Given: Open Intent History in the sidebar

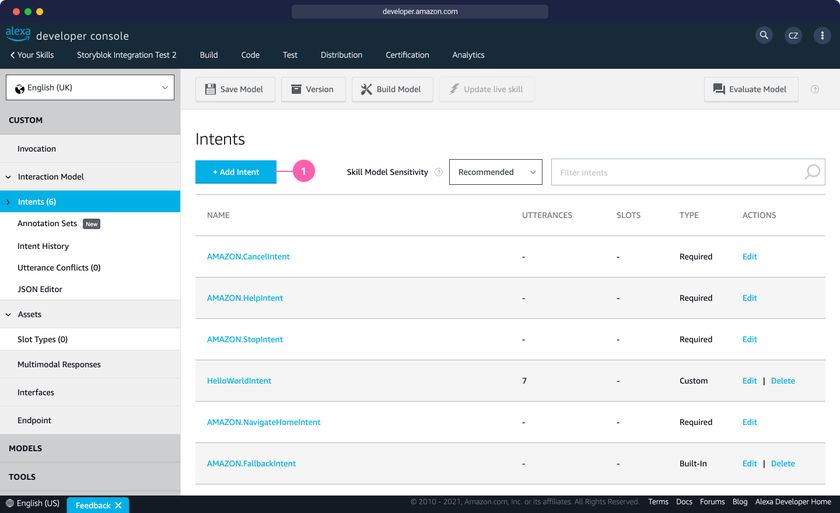Looking at the screenshot, I should (43, 246).
